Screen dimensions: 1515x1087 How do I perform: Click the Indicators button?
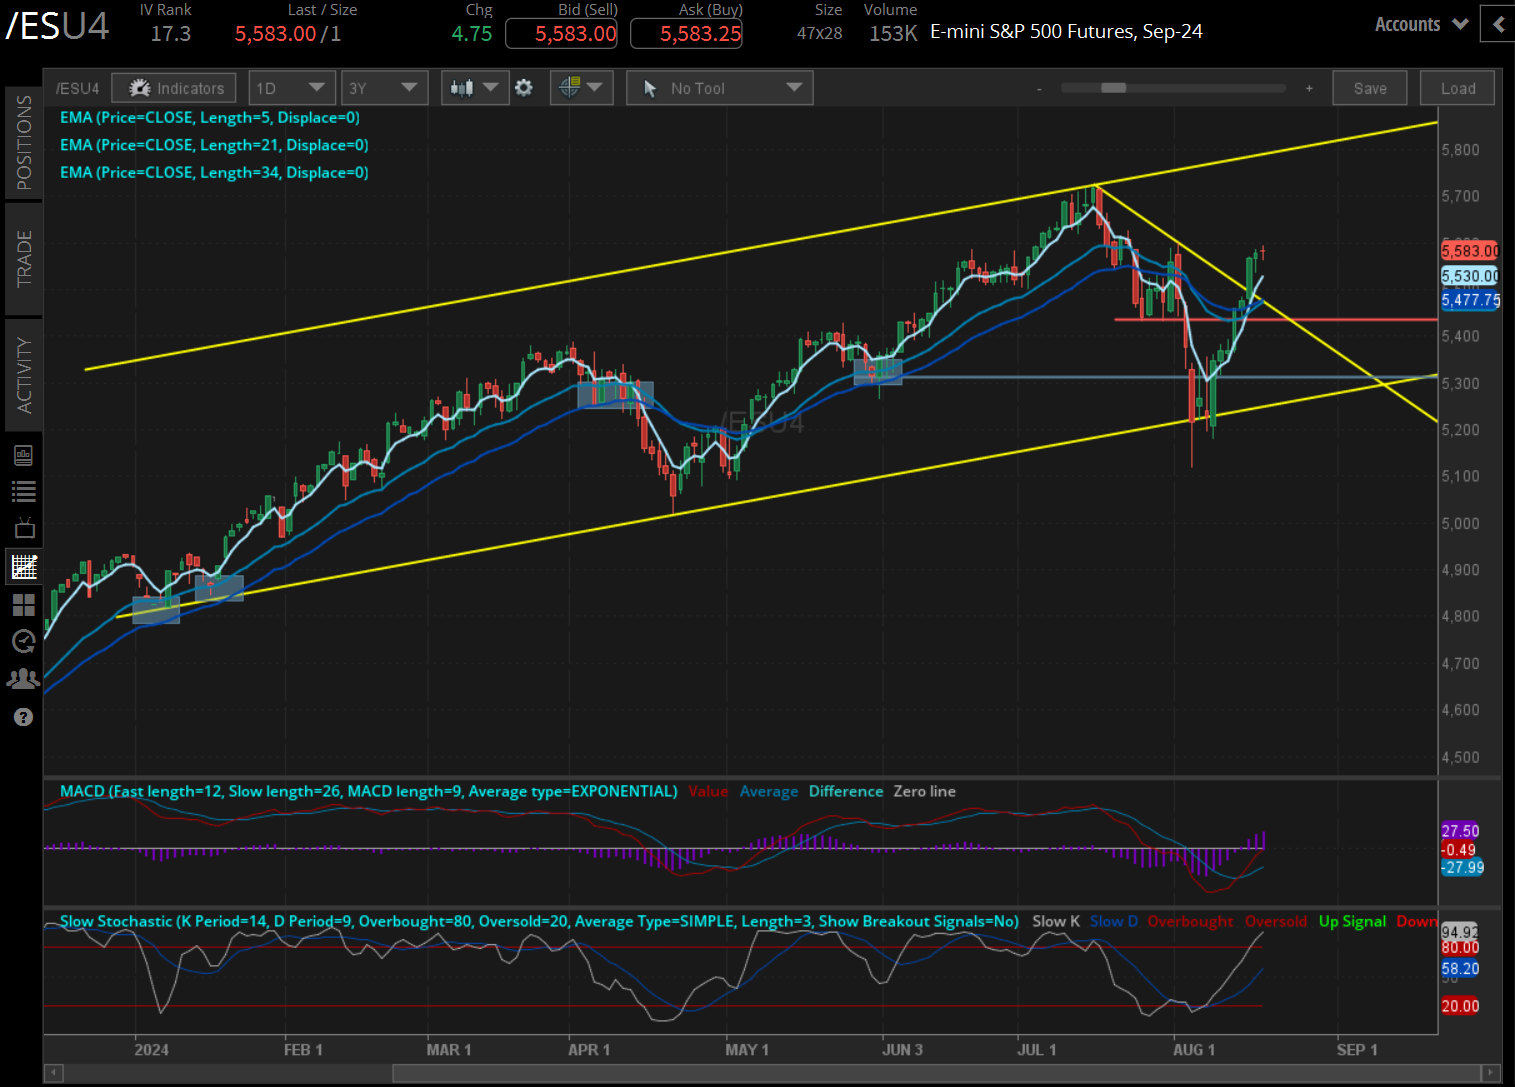[174, 88]
